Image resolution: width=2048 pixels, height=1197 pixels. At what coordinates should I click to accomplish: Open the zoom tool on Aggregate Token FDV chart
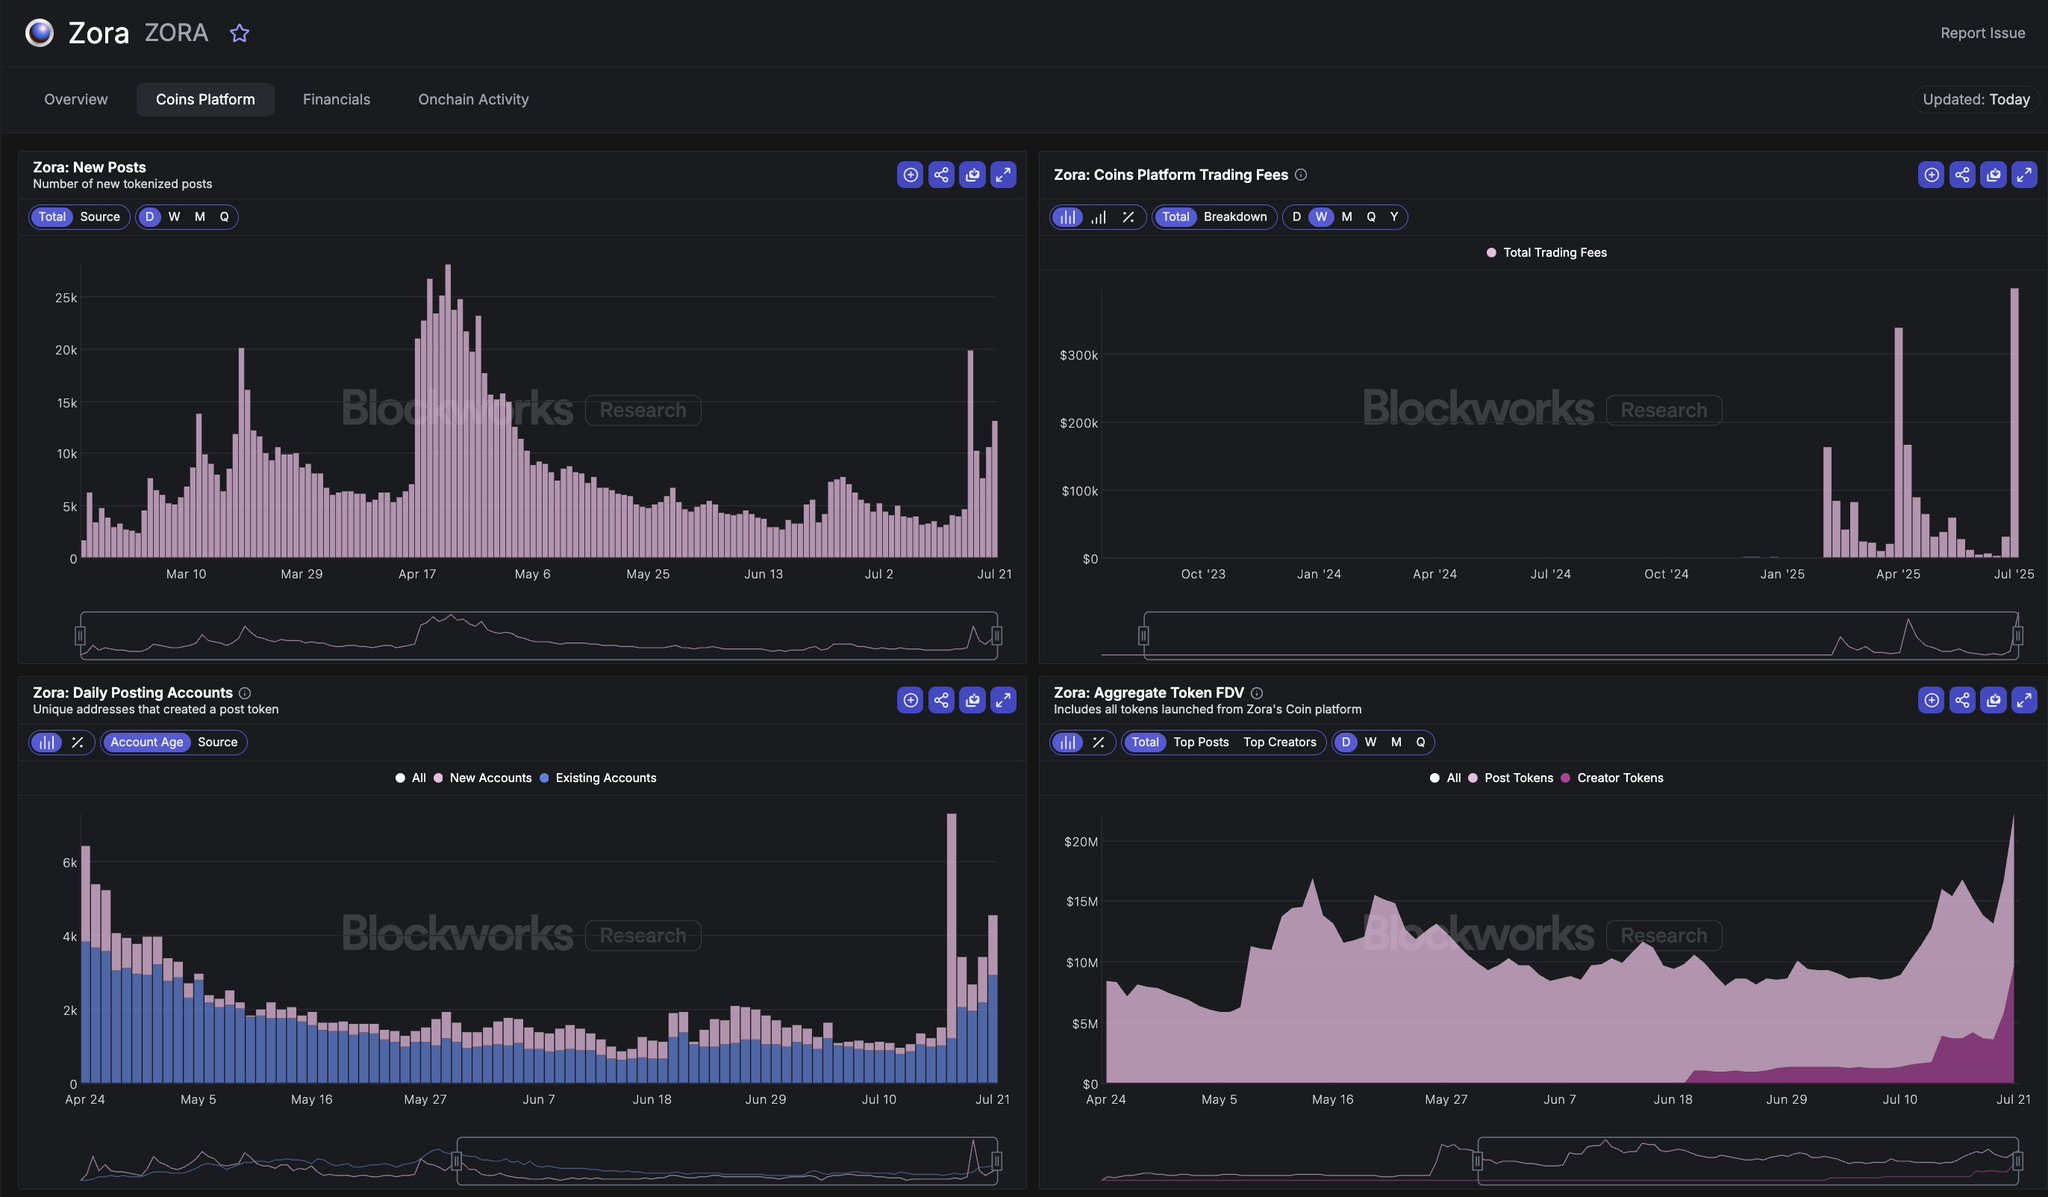(x=1930, y=700)
